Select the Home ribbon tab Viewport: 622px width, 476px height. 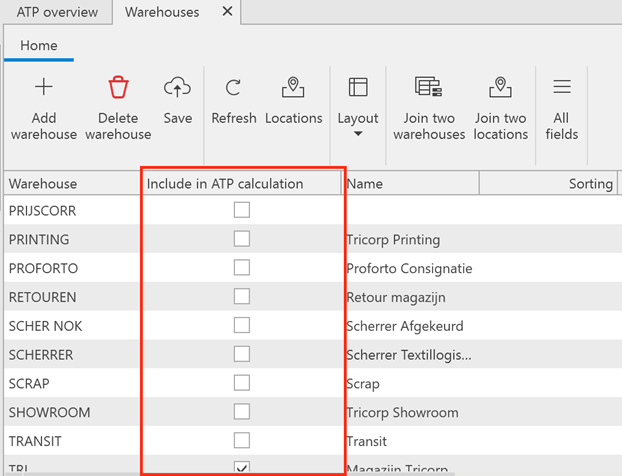coord(39,45)
